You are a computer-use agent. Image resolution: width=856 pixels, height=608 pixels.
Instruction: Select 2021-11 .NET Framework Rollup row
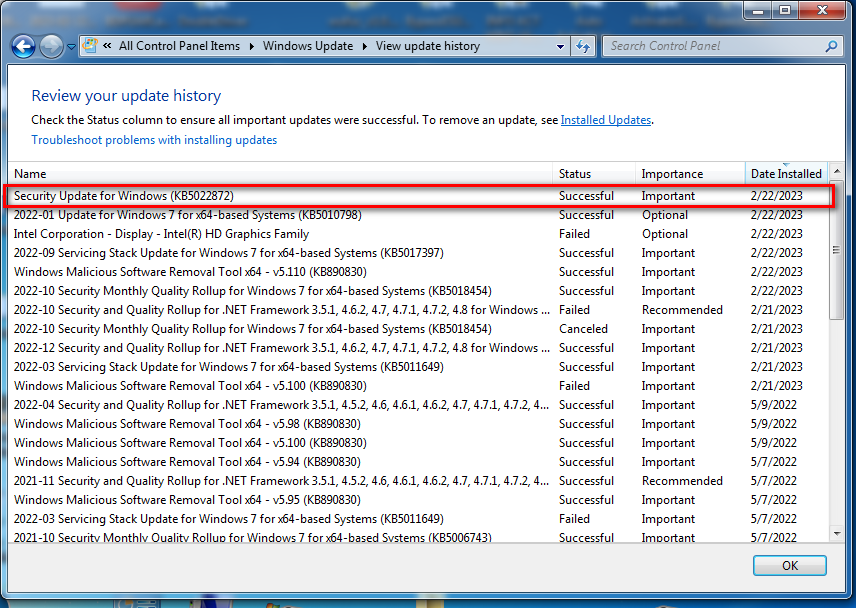click(419, 481)
